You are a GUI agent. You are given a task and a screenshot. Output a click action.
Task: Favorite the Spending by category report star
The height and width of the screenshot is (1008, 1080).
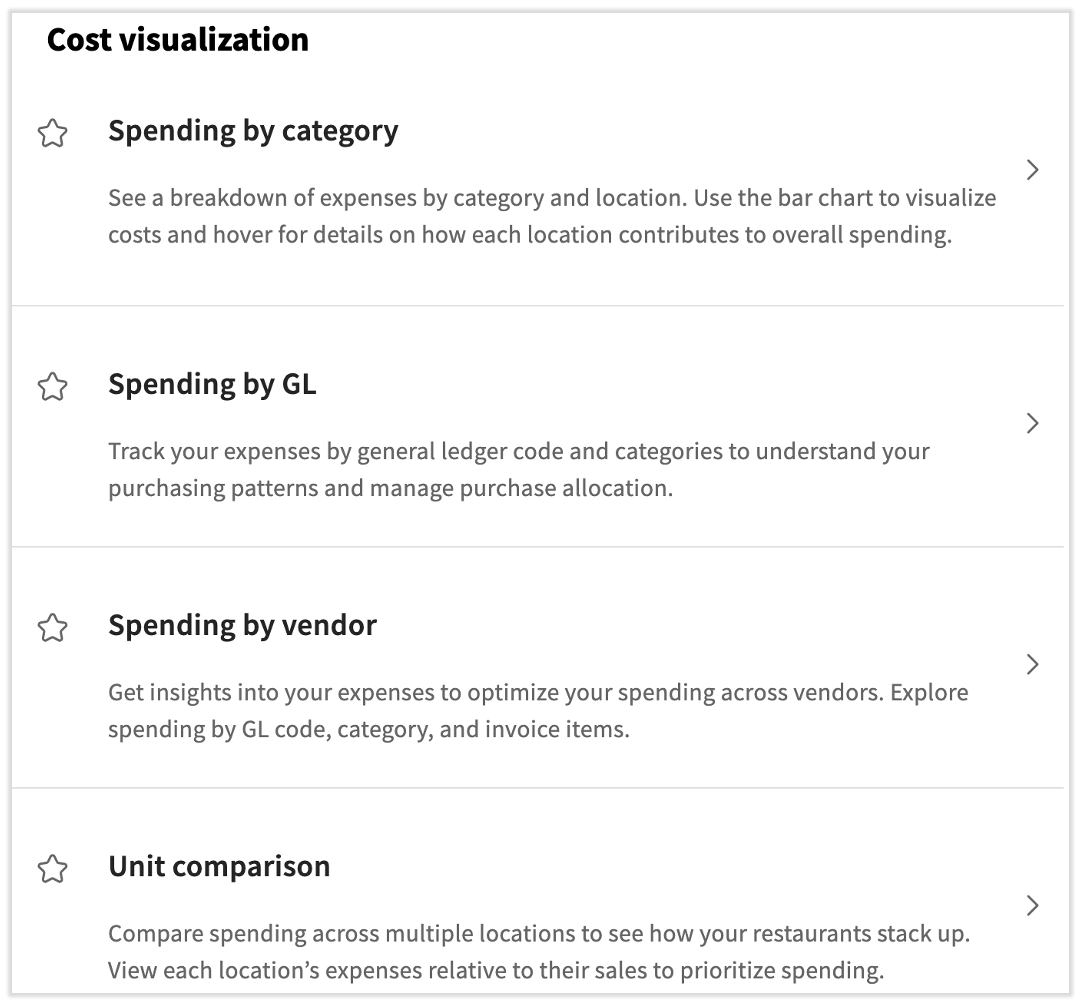[52, 133]
